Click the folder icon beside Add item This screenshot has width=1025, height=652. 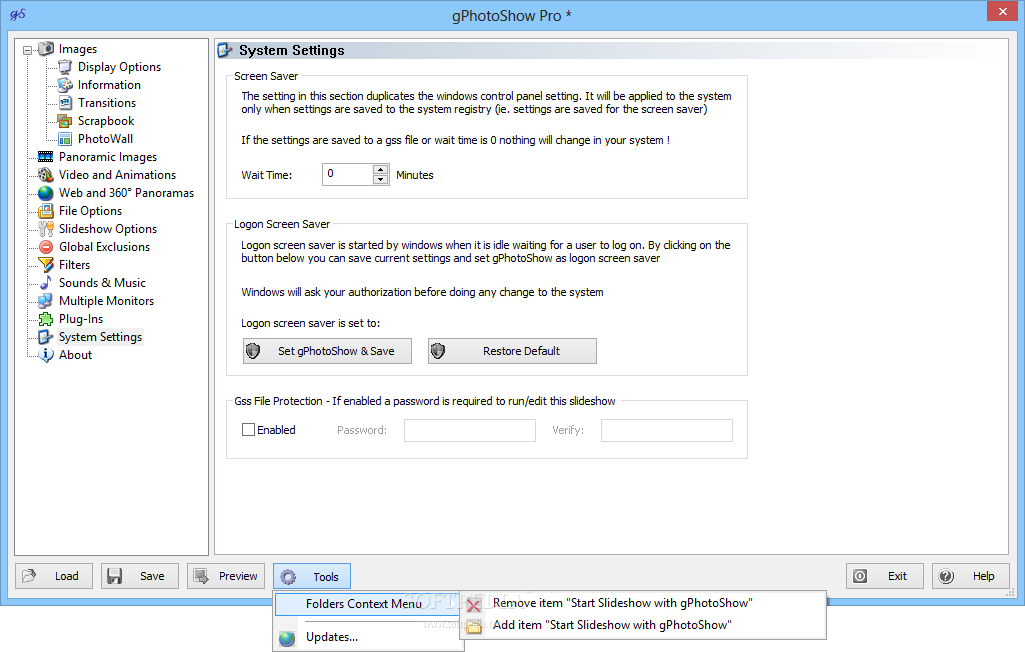pos(474,626)
